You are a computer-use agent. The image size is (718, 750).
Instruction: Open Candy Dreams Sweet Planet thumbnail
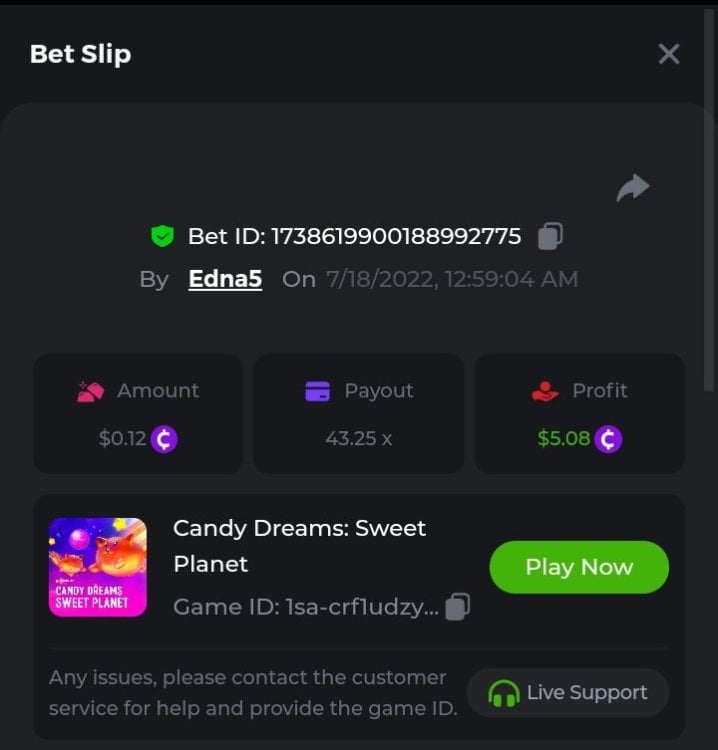98,567
